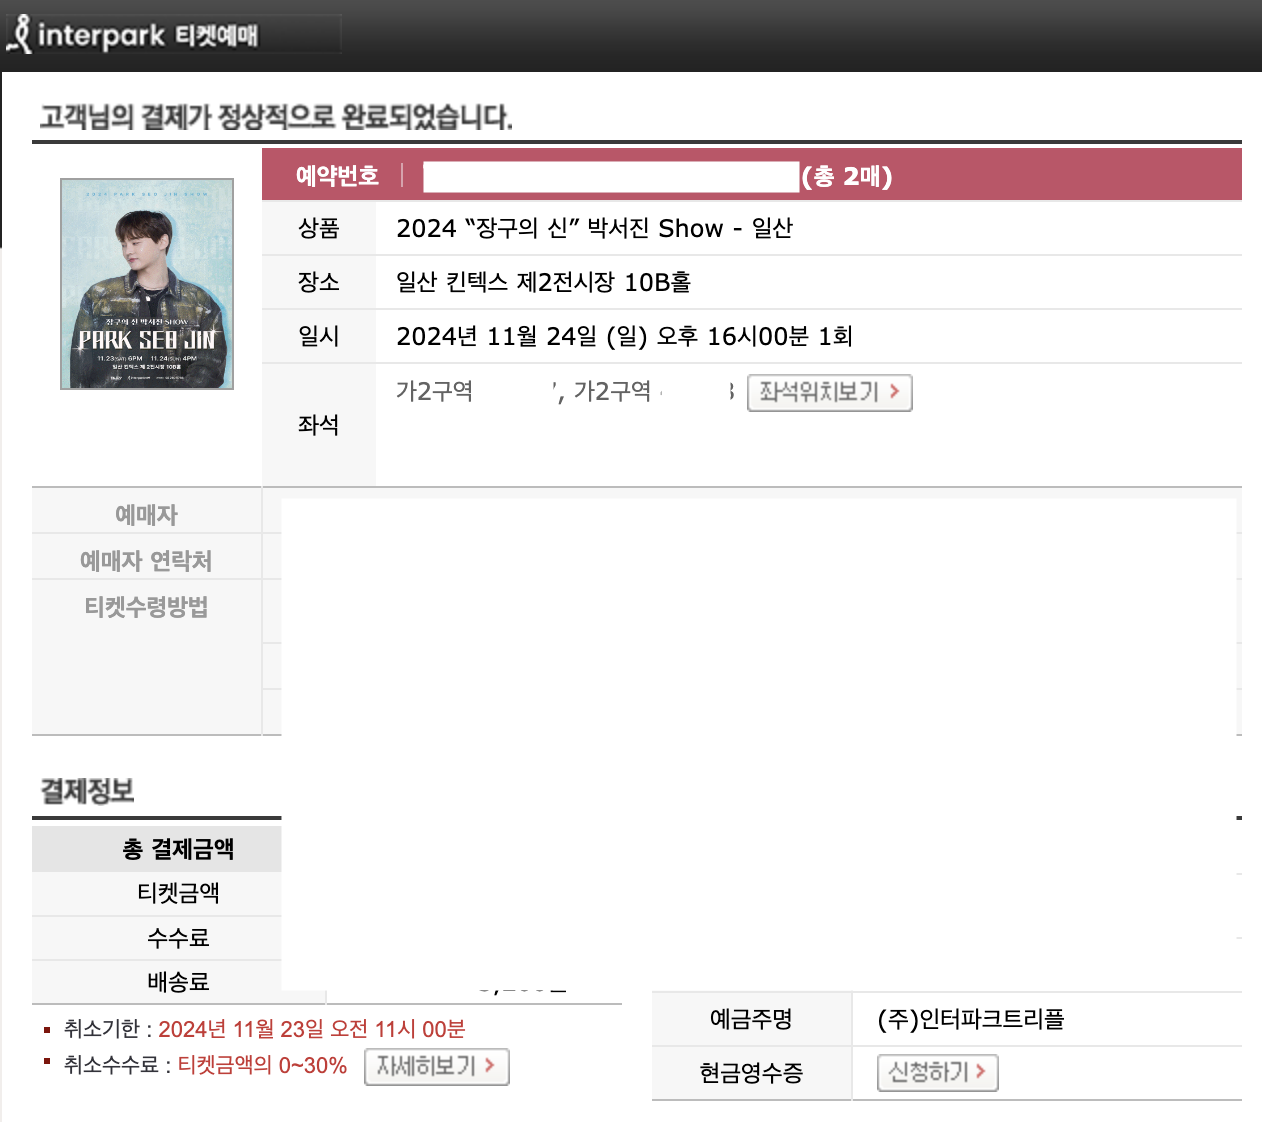The height and width of the screenshot is (1122, 1262).
Task: Open the 좌석위치보기 seat location button
Action: 830,392
